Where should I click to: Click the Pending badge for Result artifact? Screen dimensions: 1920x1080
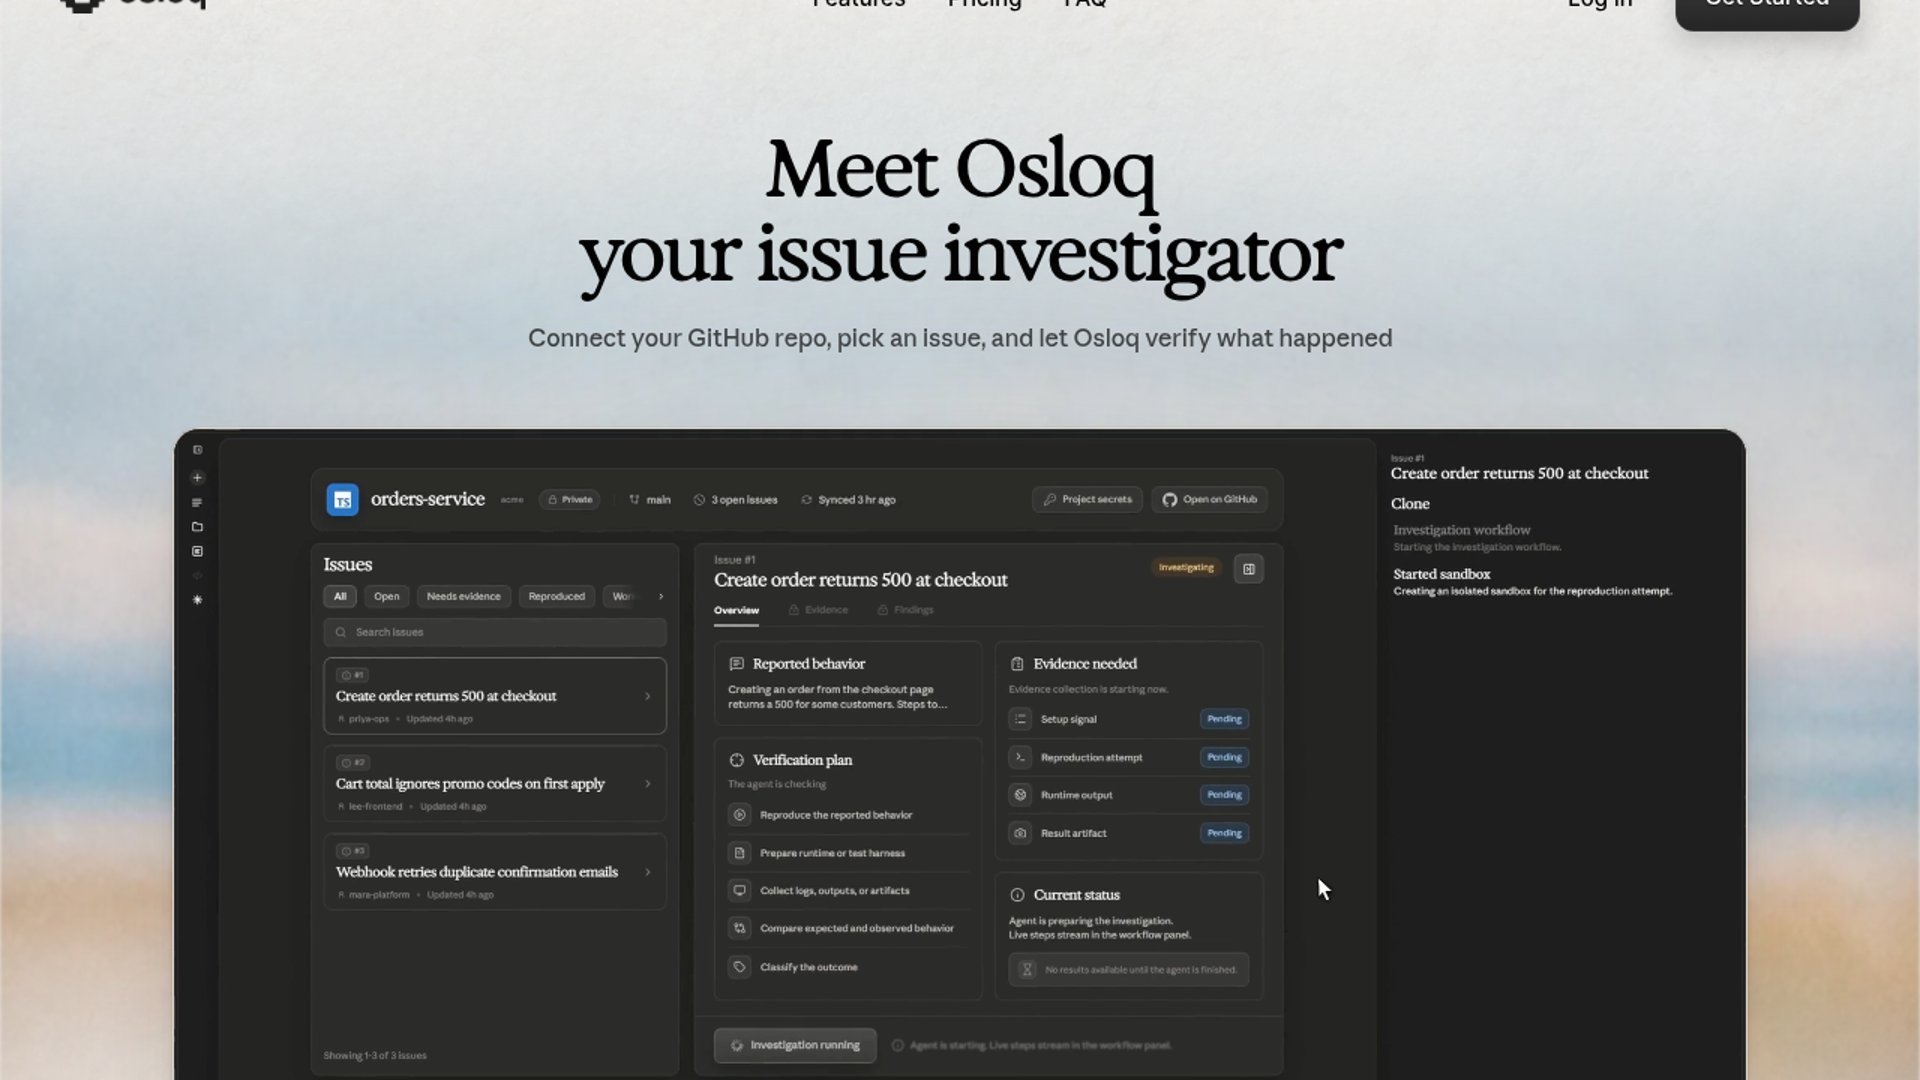point(1224,833)
